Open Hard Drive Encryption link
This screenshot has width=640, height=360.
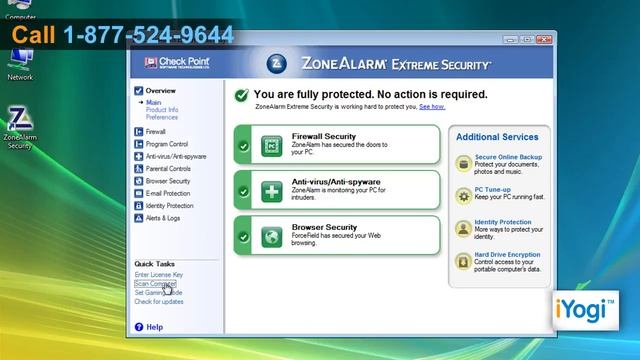(507, 254)
